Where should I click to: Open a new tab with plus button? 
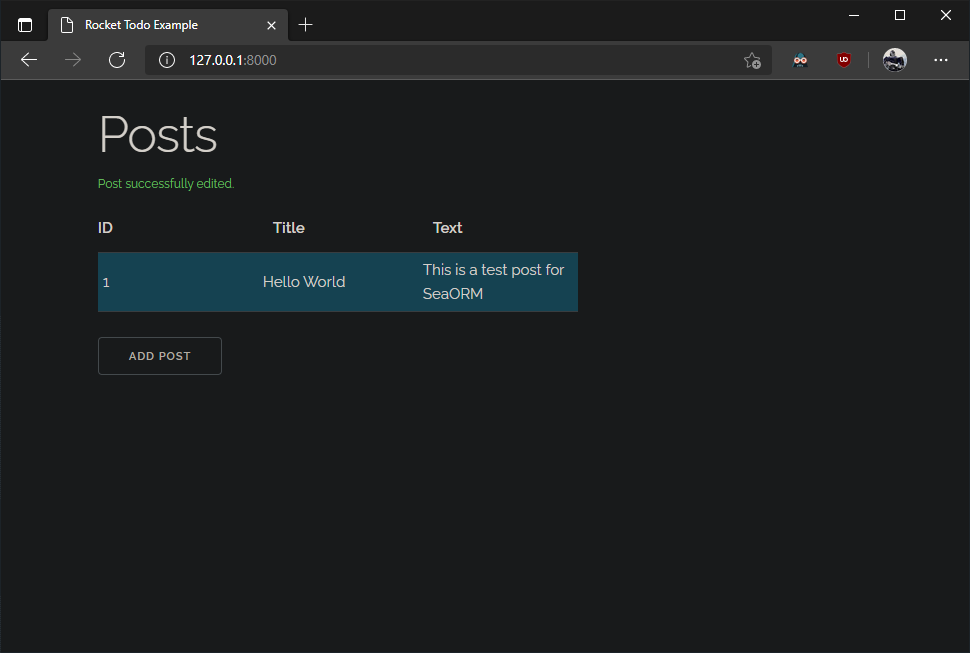(305, 25)
